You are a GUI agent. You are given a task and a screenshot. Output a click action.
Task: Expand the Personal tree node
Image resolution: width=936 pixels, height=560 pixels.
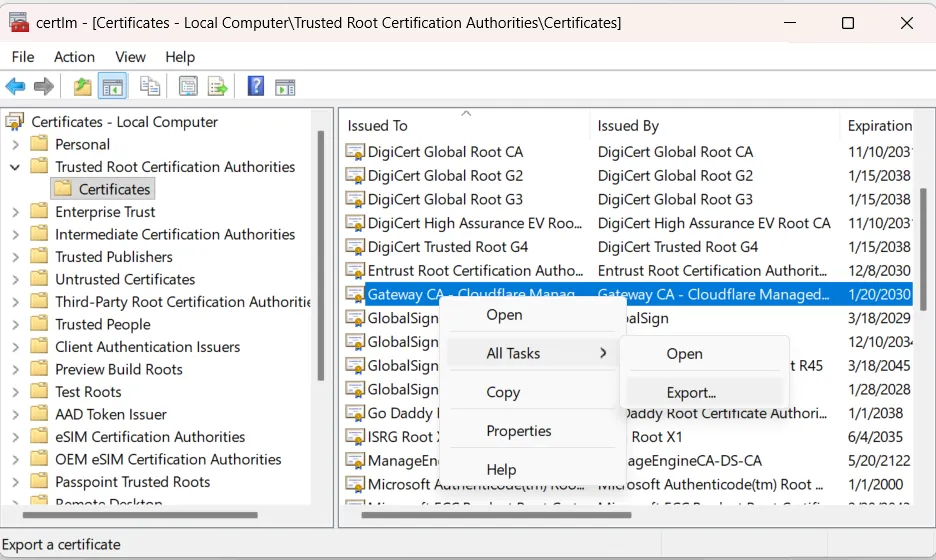16,144
